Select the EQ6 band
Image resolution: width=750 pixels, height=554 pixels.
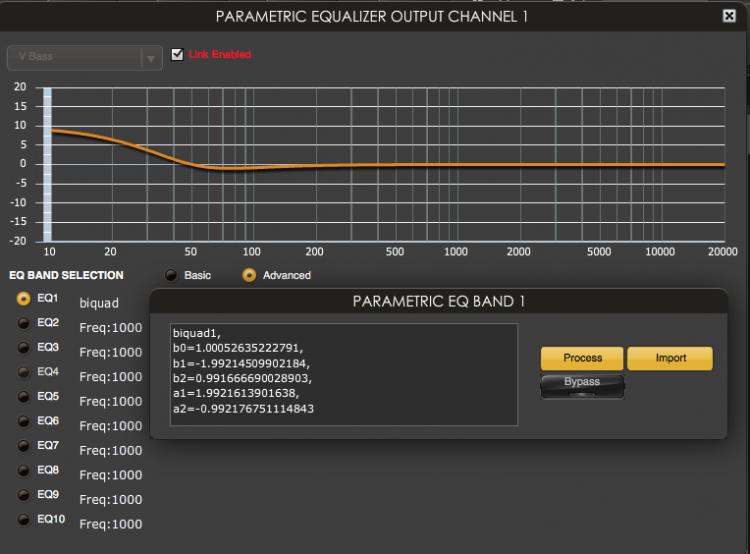coord(23,421)
